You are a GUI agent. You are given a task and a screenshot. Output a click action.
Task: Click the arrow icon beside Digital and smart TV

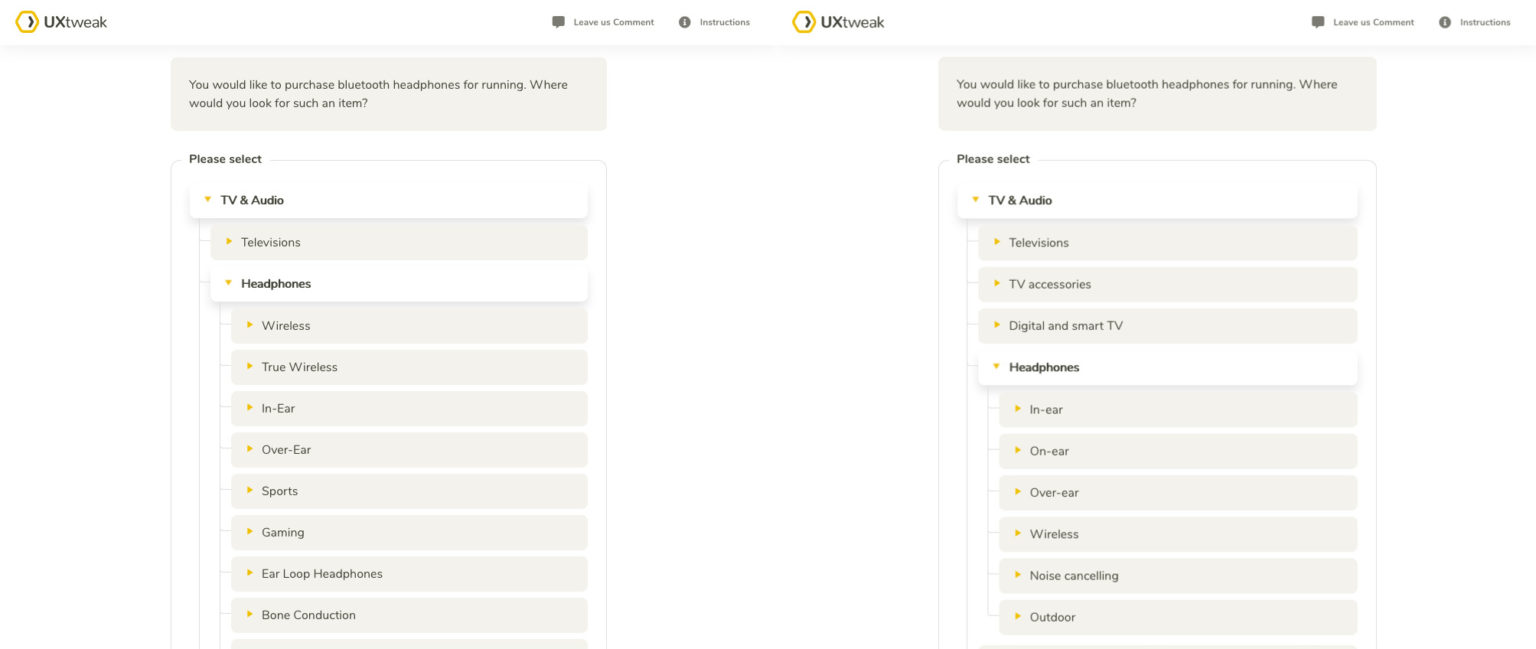click(997, 325)
